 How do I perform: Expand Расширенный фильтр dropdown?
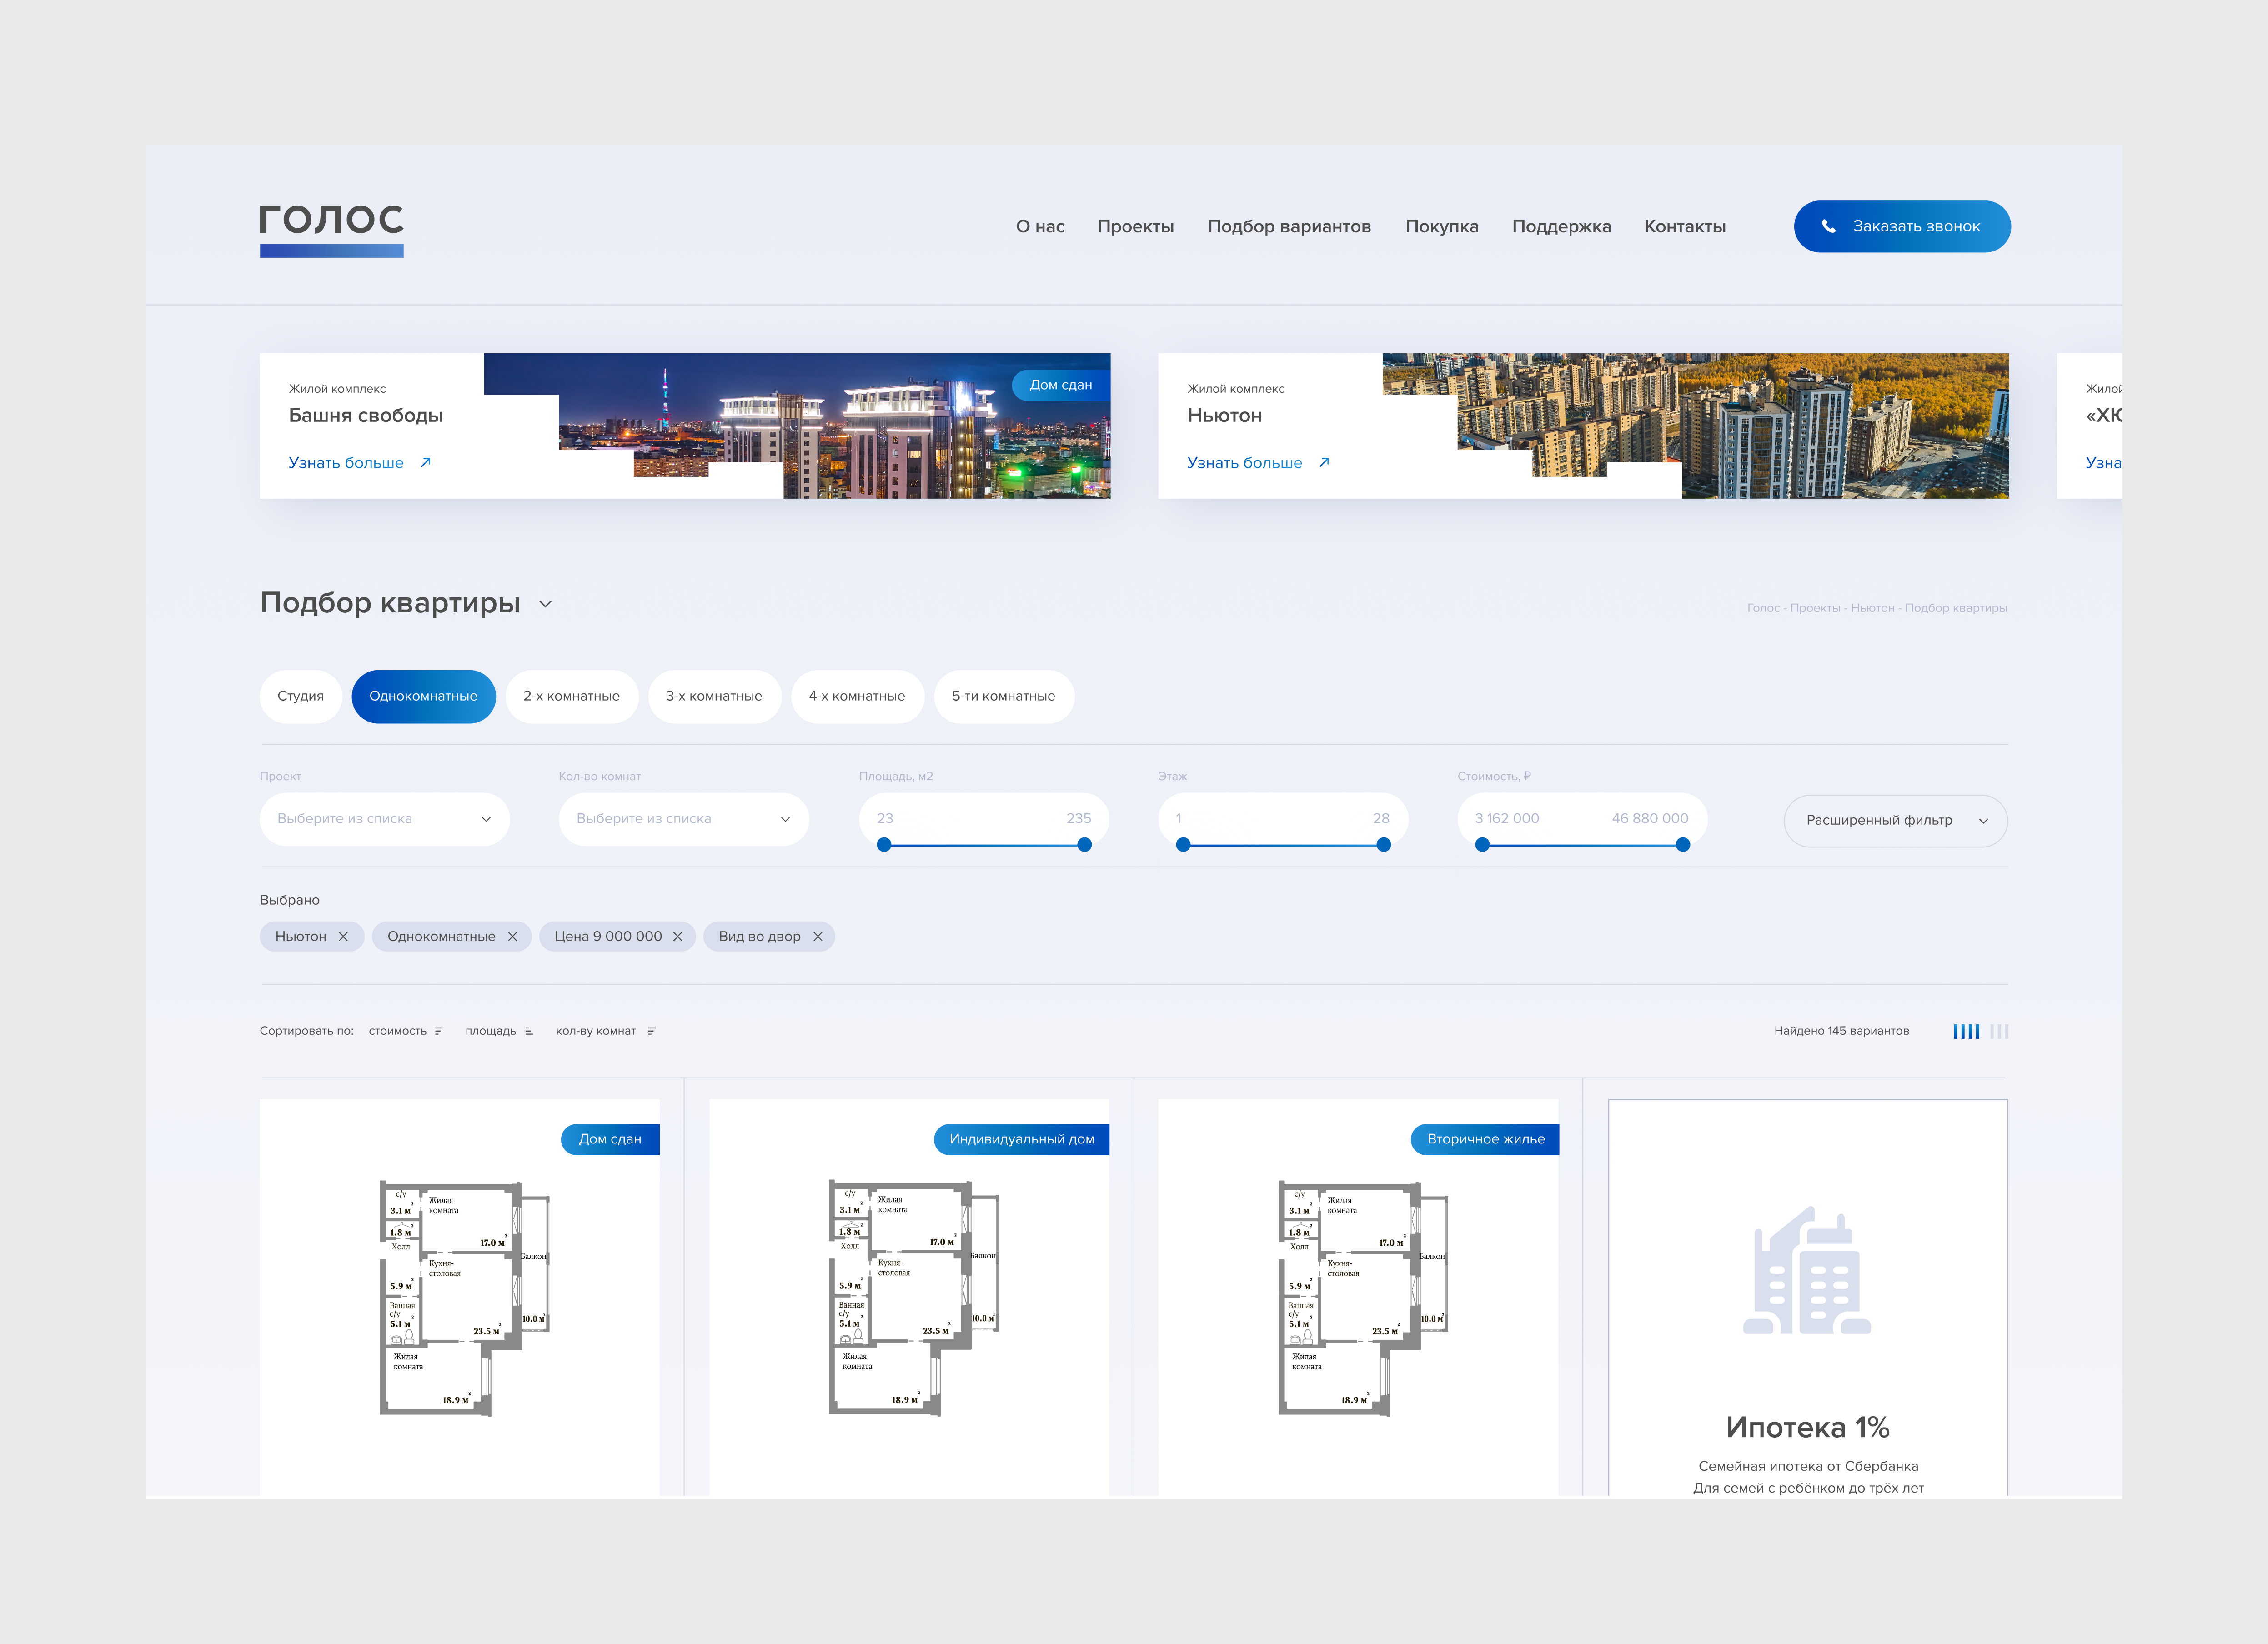(x=1895, y=820)
